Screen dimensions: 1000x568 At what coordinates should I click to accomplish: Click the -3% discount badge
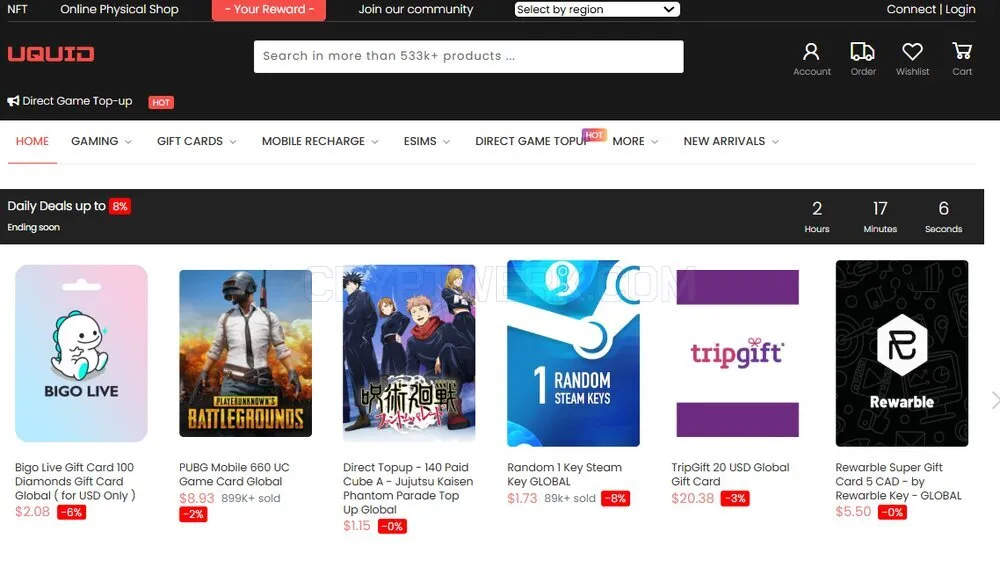click(735, 499)
